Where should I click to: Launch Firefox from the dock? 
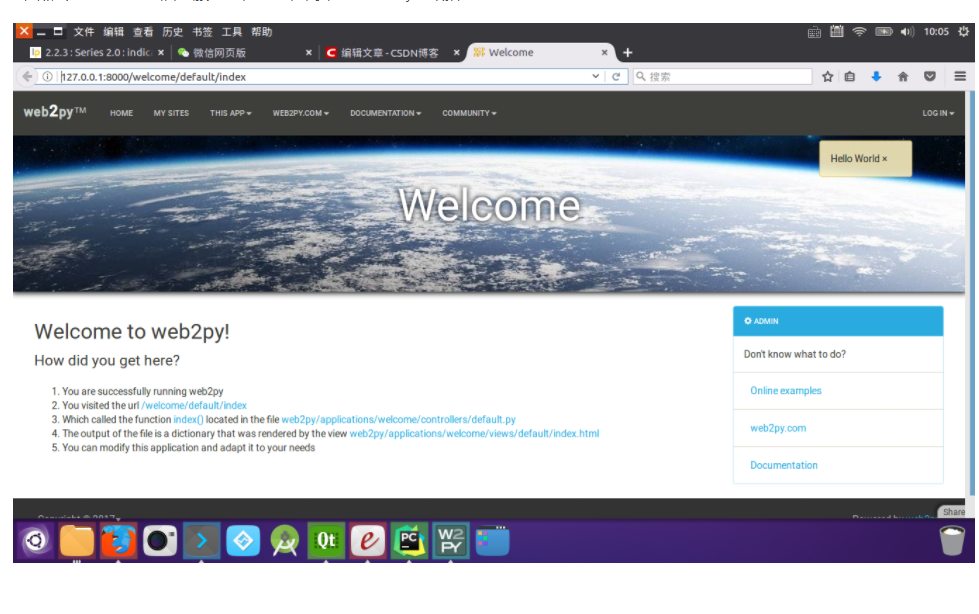[x=118, y=540]
